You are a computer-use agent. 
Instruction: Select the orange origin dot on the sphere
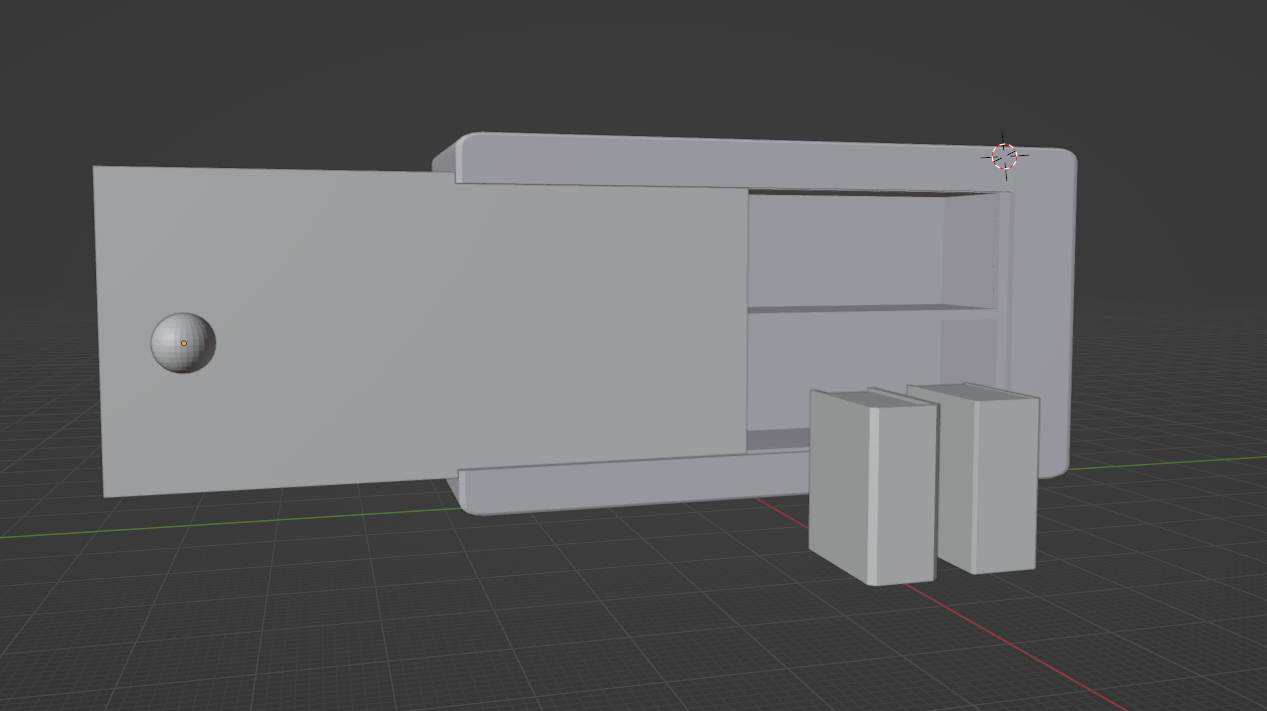tap(184, 343)
